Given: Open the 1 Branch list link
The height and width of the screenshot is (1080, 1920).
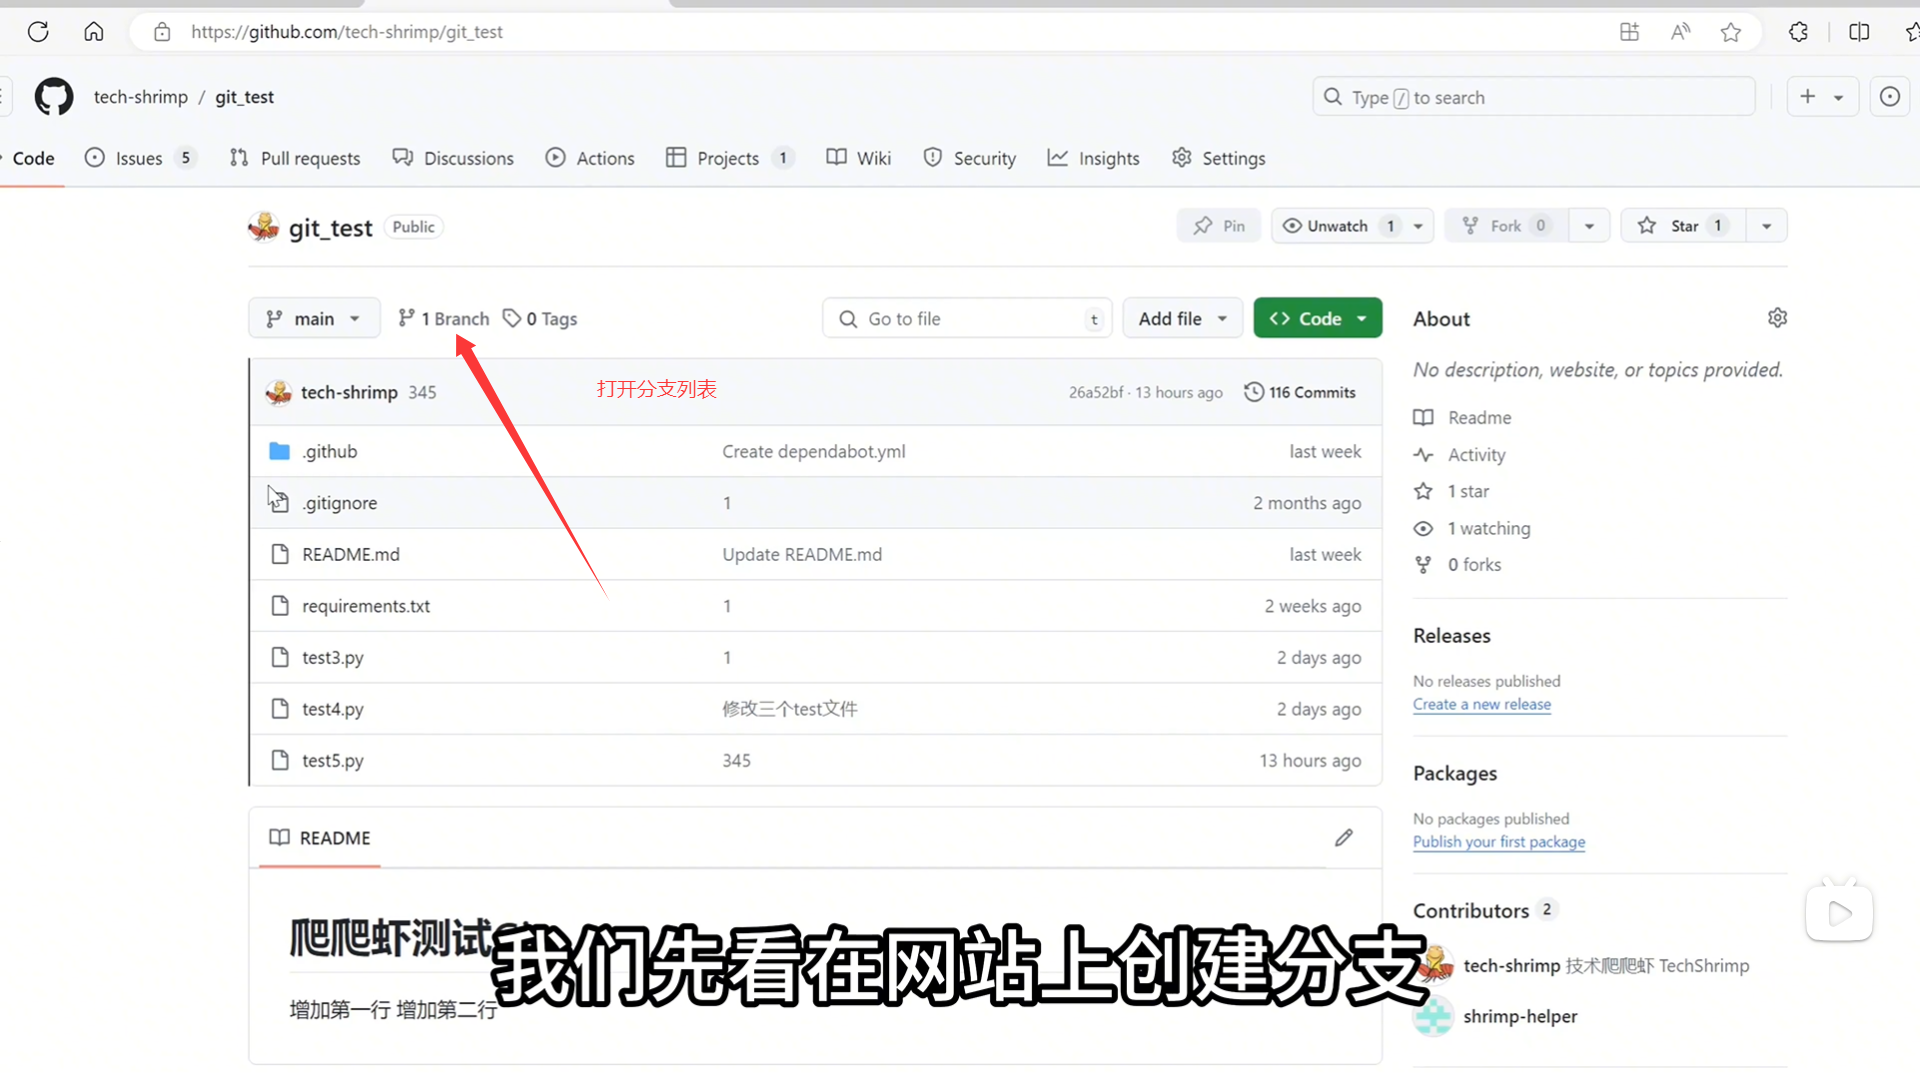Looking at the screenshot, I should pos(444,319).
